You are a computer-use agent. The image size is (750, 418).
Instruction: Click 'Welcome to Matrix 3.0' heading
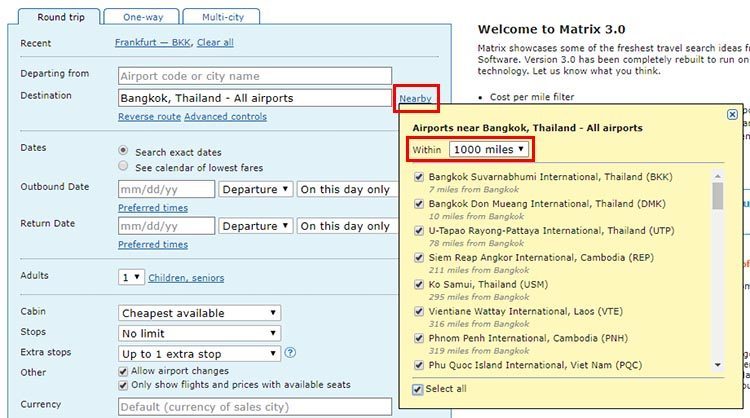(551, 29)
